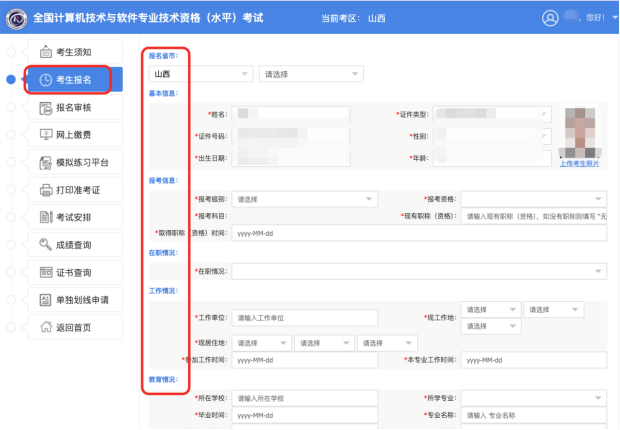The width and height of the screenshot is (620, 430).
Task: Click the 考生须知 sidebar icon
Action: [x=46, y=52]
